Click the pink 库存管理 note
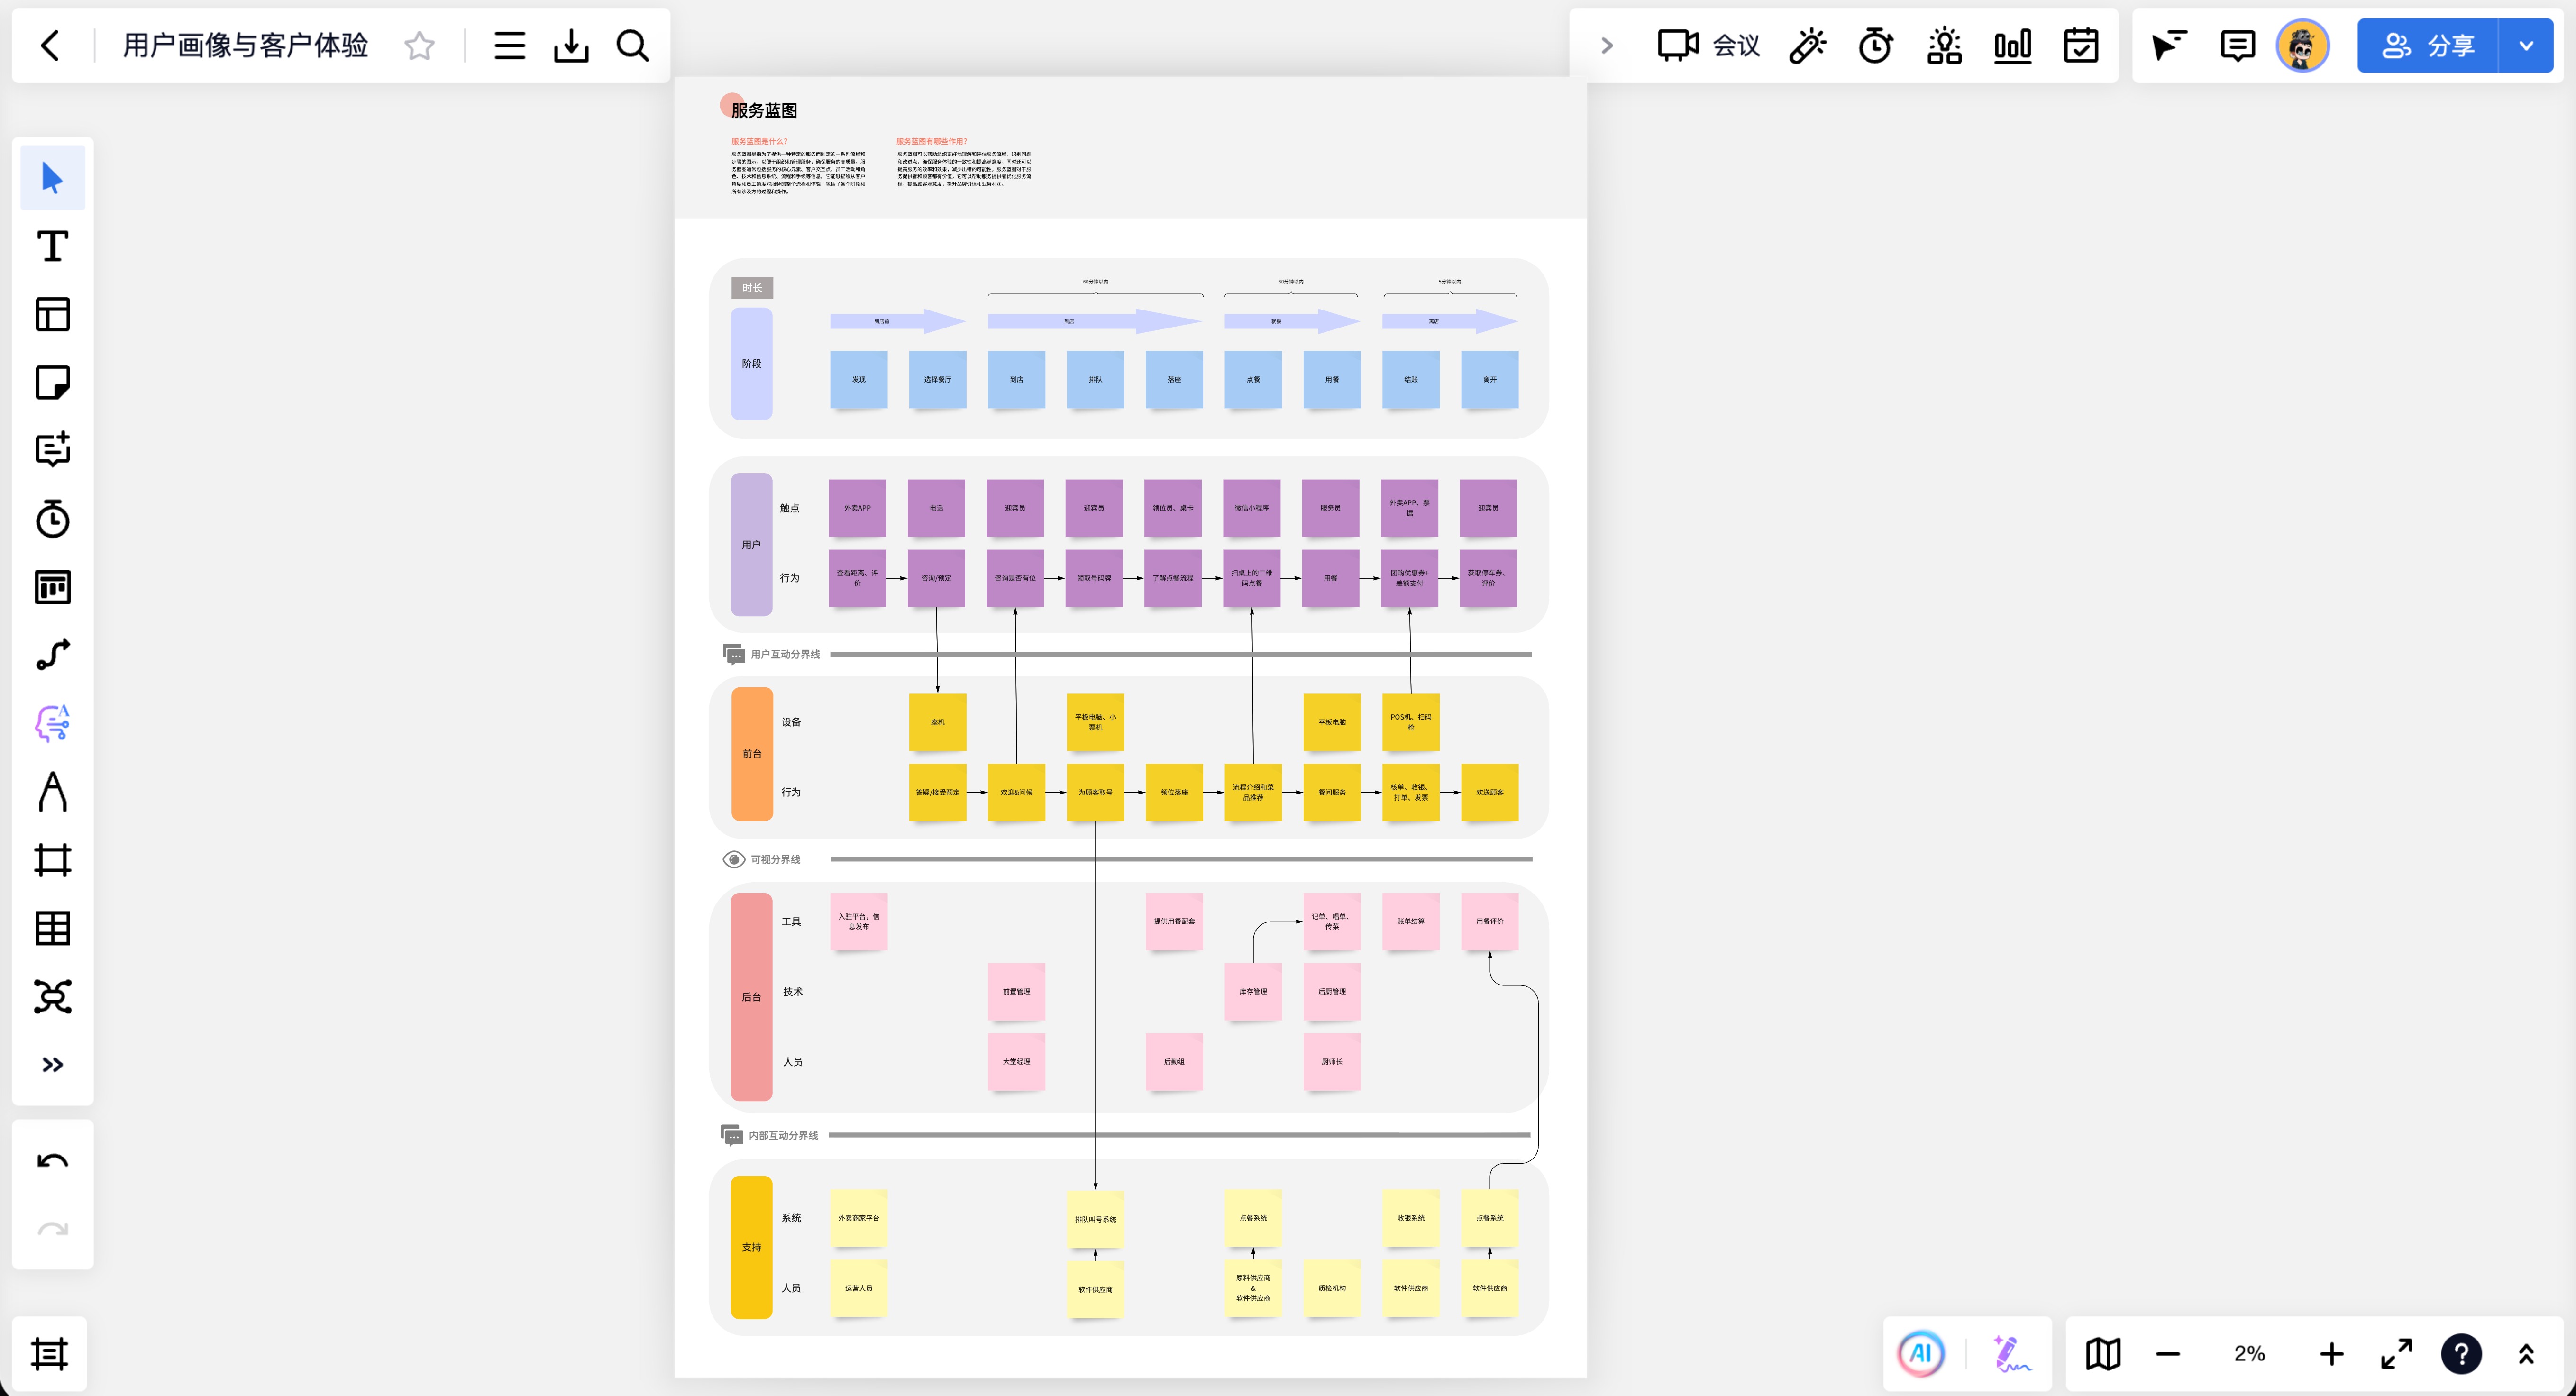 1253,992
